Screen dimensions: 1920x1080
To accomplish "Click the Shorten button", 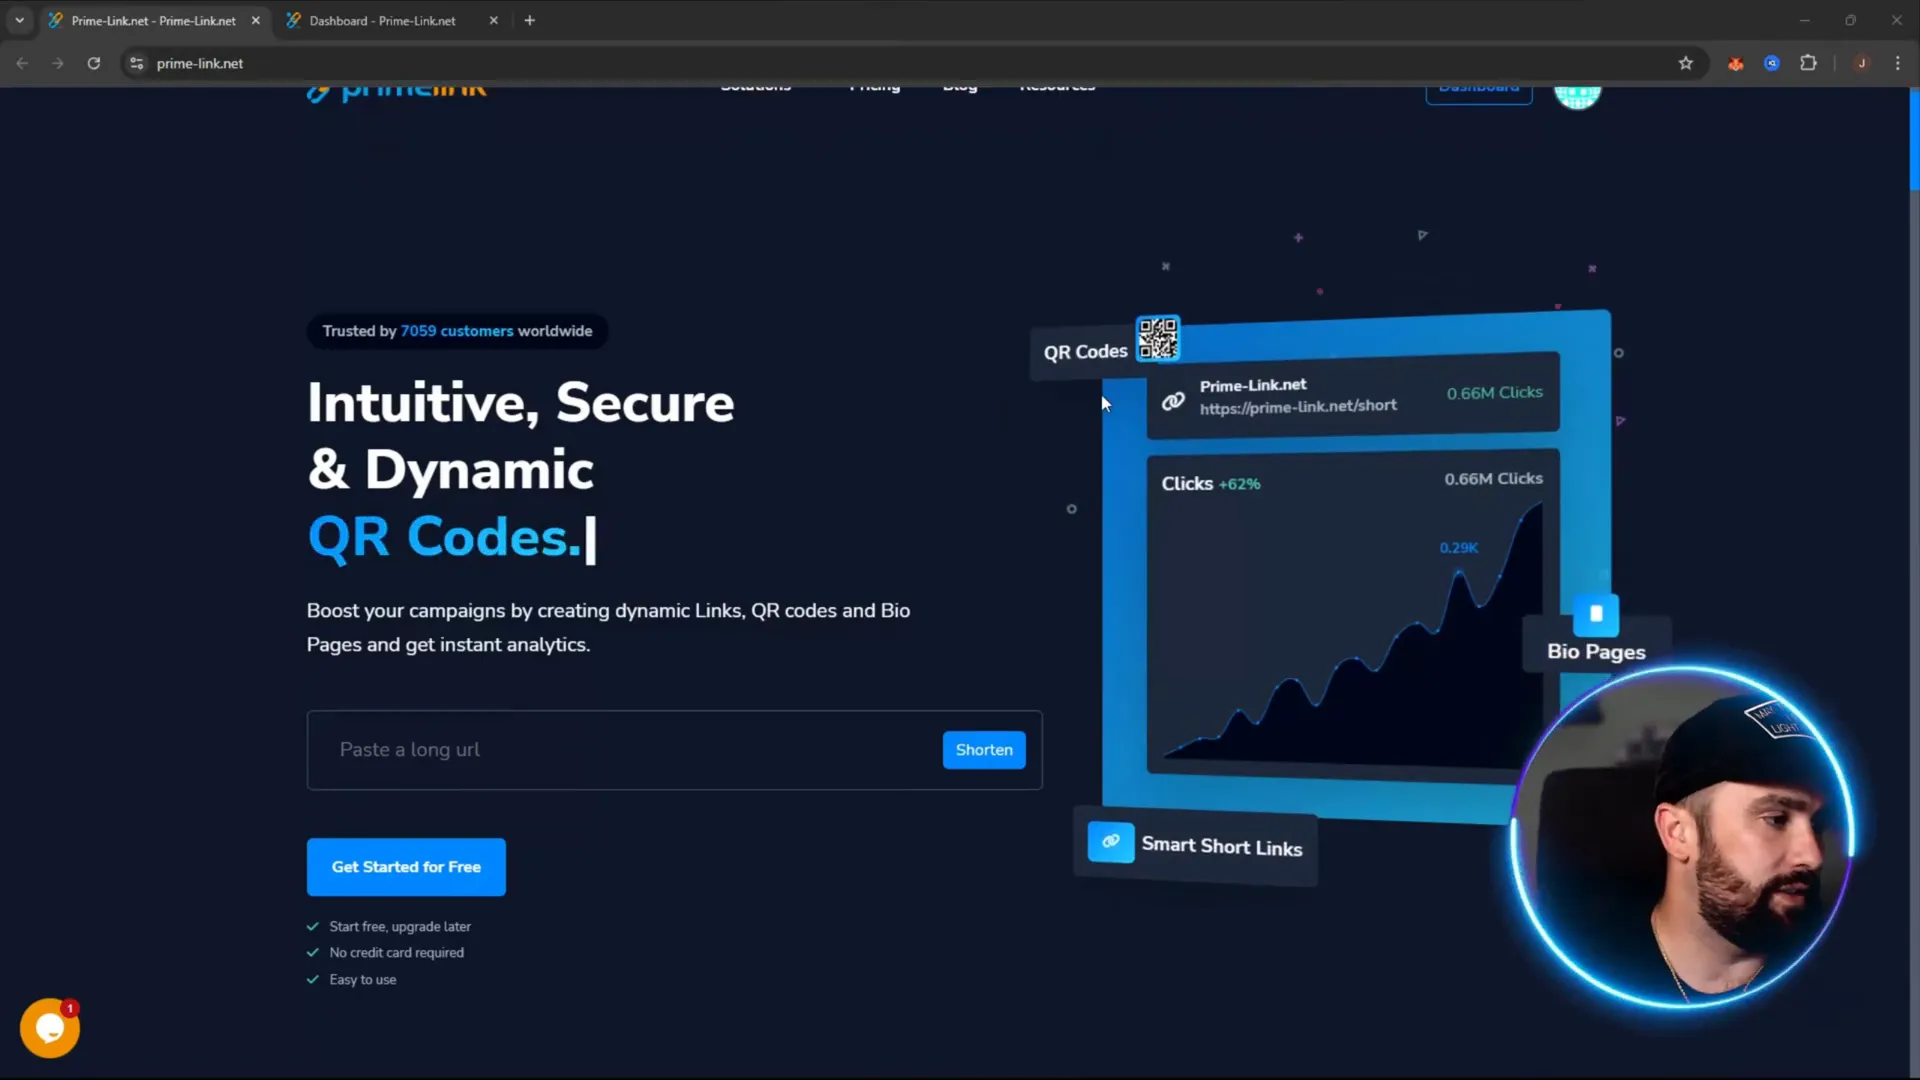I will [x=984, y=750].
